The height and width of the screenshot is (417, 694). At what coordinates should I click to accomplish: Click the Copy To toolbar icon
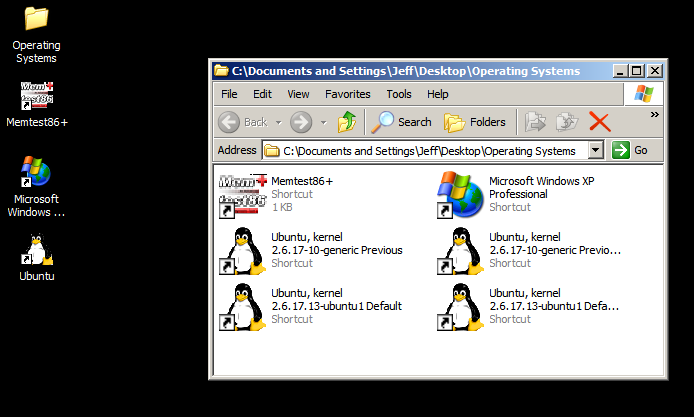pyautogui.click(x=567, y=122)
